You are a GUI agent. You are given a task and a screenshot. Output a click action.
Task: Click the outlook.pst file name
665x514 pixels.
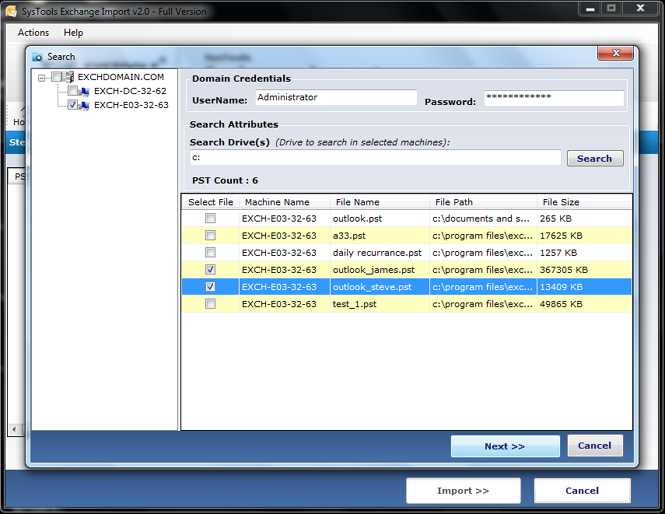point(357,219)
